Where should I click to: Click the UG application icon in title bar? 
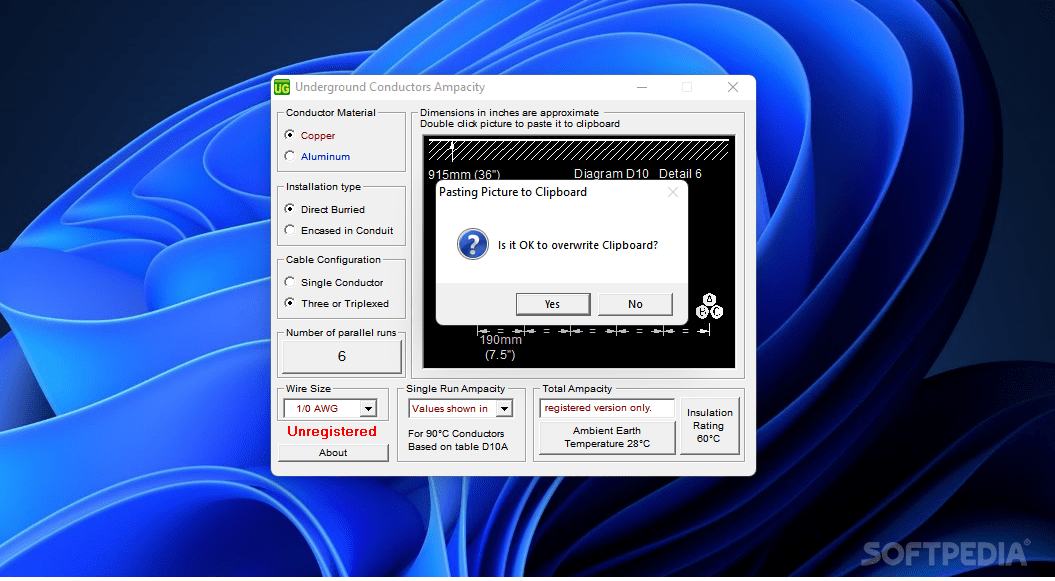click(282, 87)
